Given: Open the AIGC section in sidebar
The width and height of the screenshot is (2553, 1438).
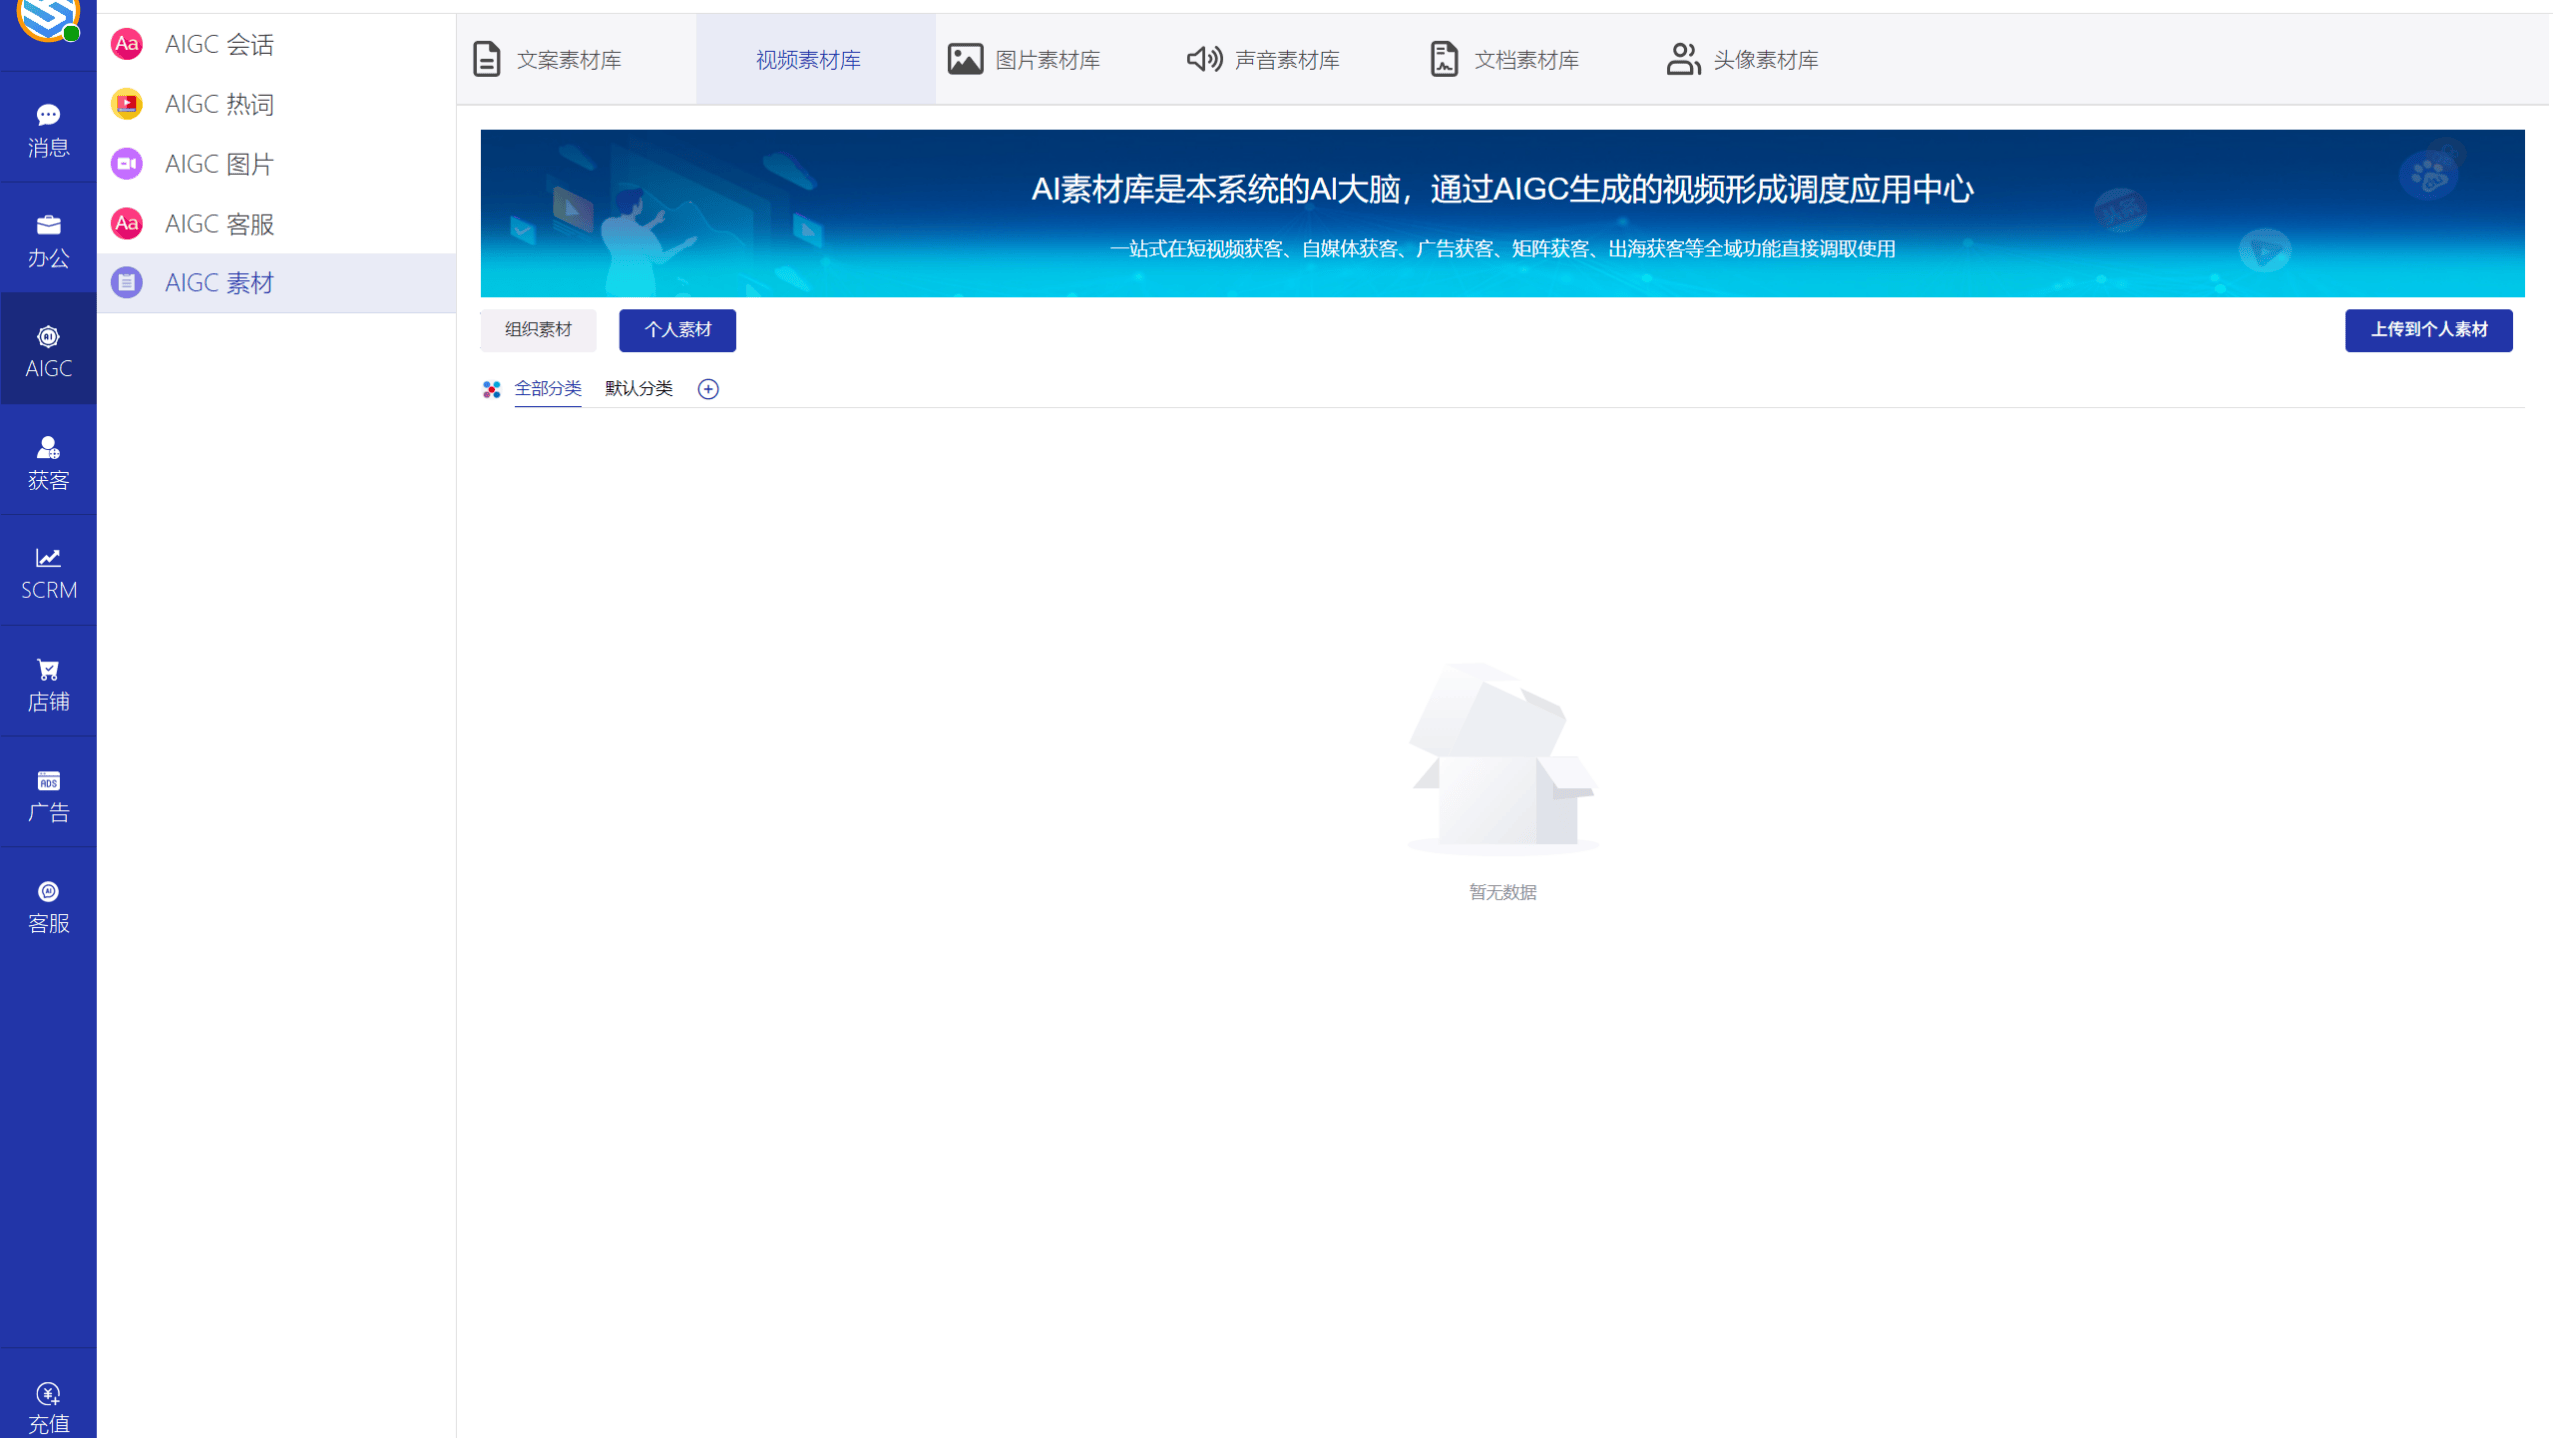Looking at the screenshot, I should pyautogui.click(x=47, y=348).
